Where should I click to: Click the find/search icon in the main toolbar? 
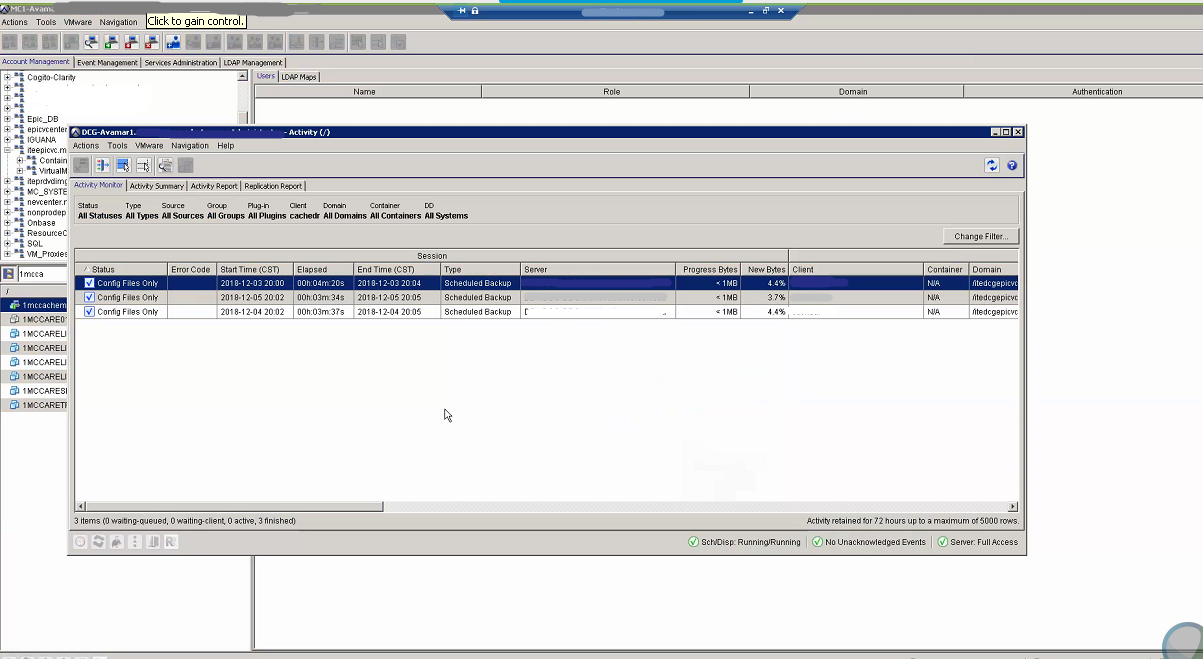pyautogui.click(x=89, y=42)
